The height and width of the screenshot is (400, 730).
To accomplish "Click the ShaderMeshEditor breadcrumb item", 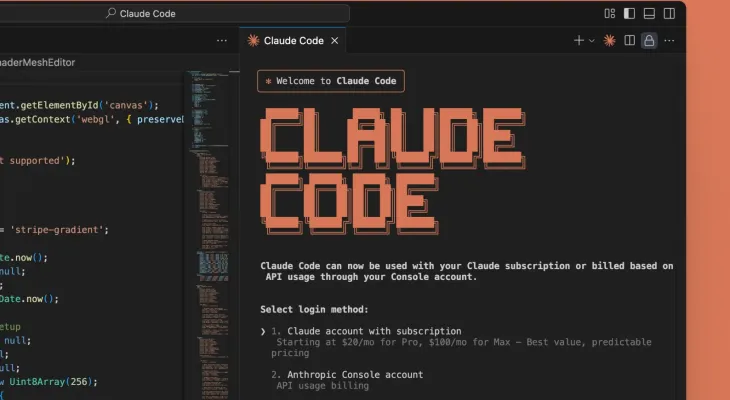I will pos(37,62).
